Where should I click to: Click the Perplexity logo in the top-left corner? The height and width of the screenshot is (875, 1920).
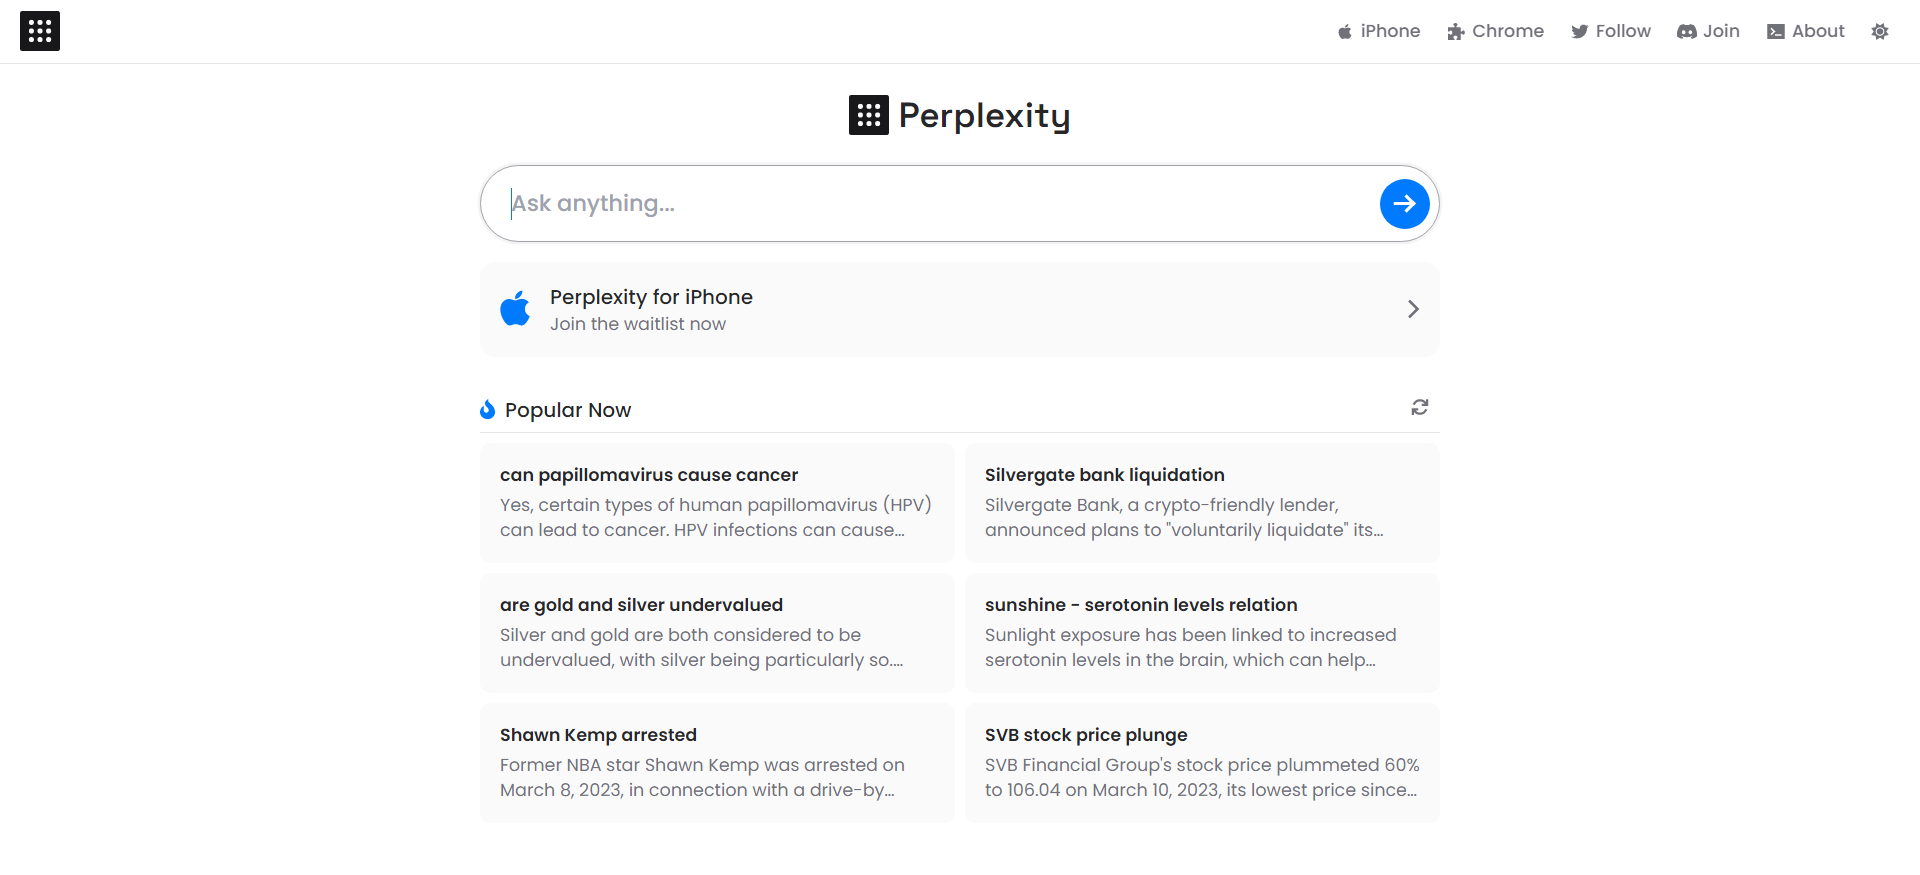tap(40, 31)
